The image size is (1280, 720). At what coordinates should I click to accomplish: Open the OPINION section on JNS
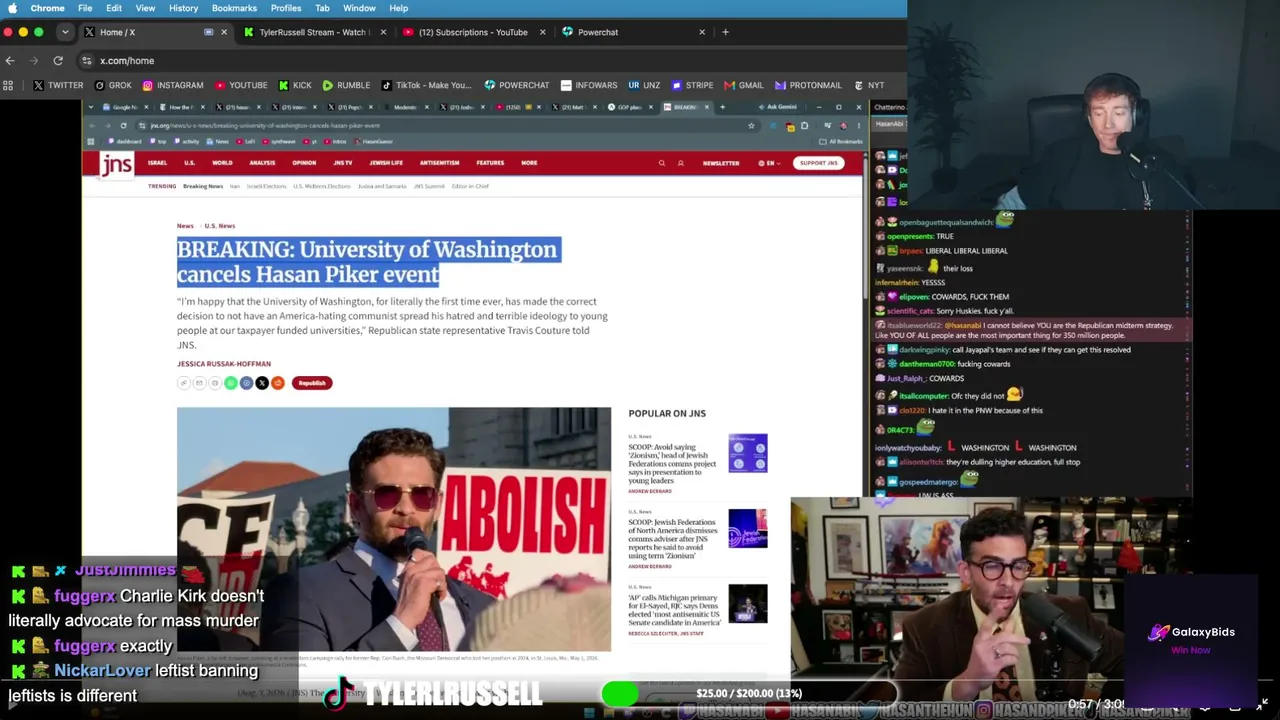(x=304, y=163)
